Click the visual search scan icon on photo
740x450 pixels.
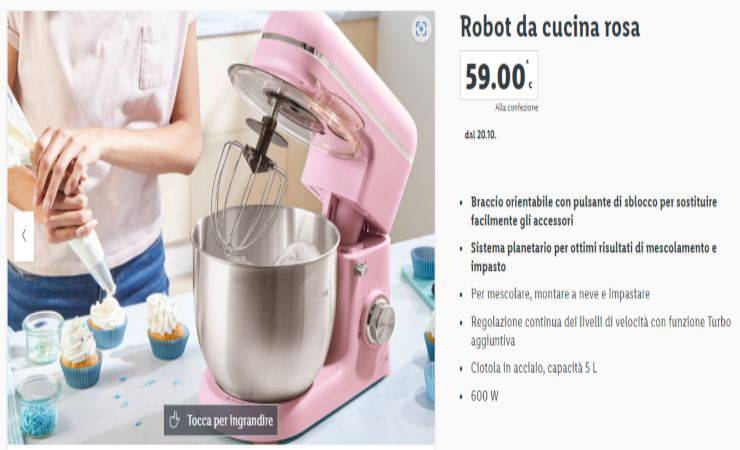pyautogui.click(x=420, y=29)
